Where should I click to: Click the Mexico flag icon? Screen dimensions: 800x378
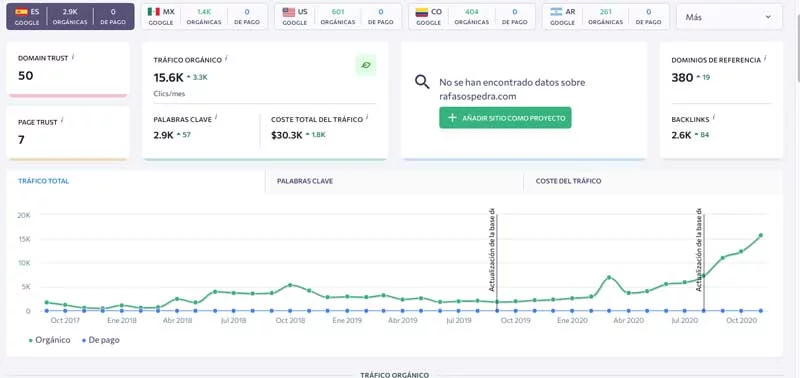point(154,12)
